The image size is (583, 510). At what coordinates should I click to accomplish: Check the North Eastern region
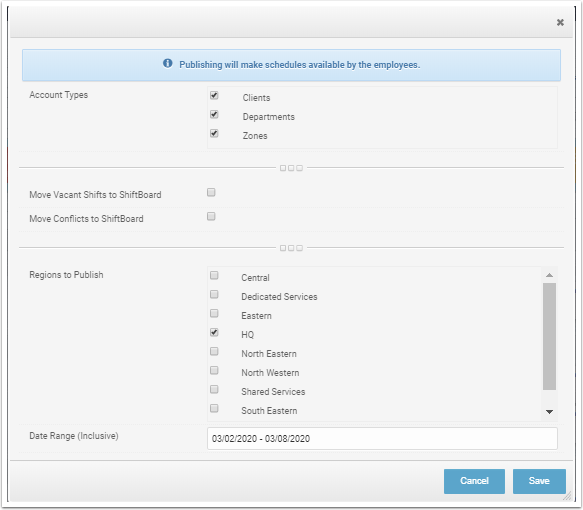pos(214,351)
